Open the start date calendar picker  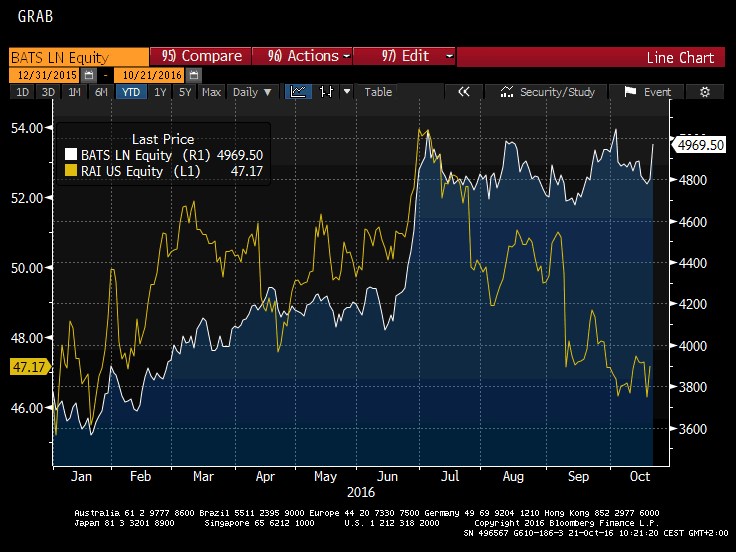89,75
